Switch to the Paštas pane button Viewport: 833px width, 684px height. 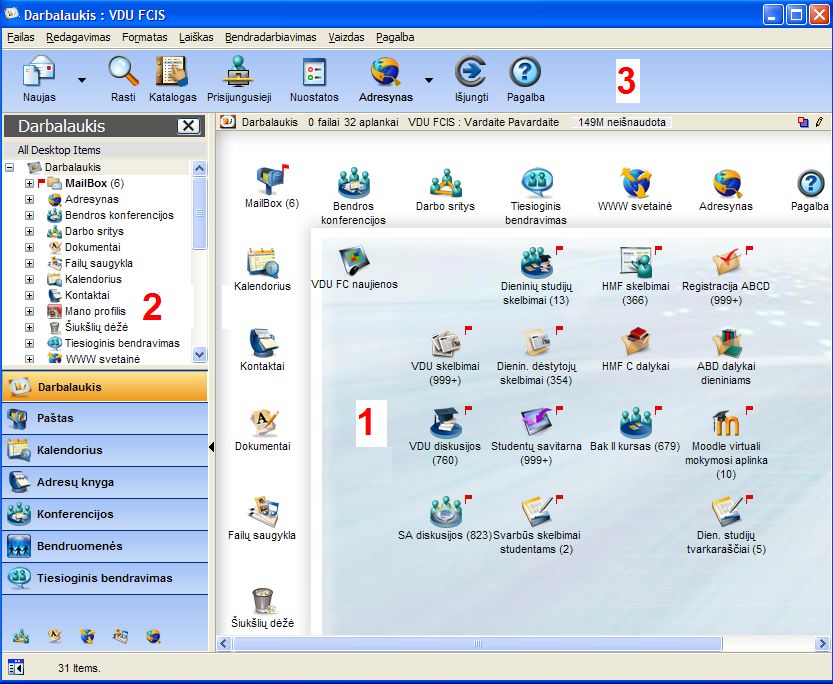(105, 418)
